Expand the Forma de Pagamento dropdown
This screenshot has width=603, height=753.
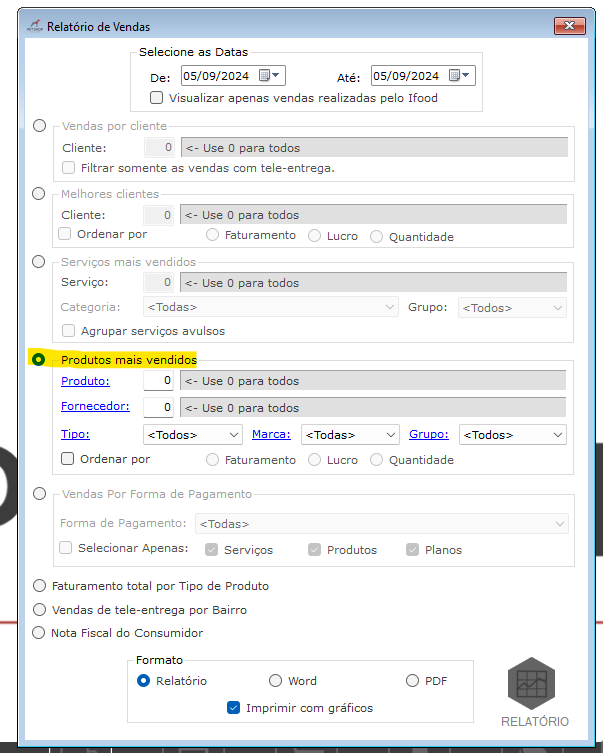tap(382, 524)
